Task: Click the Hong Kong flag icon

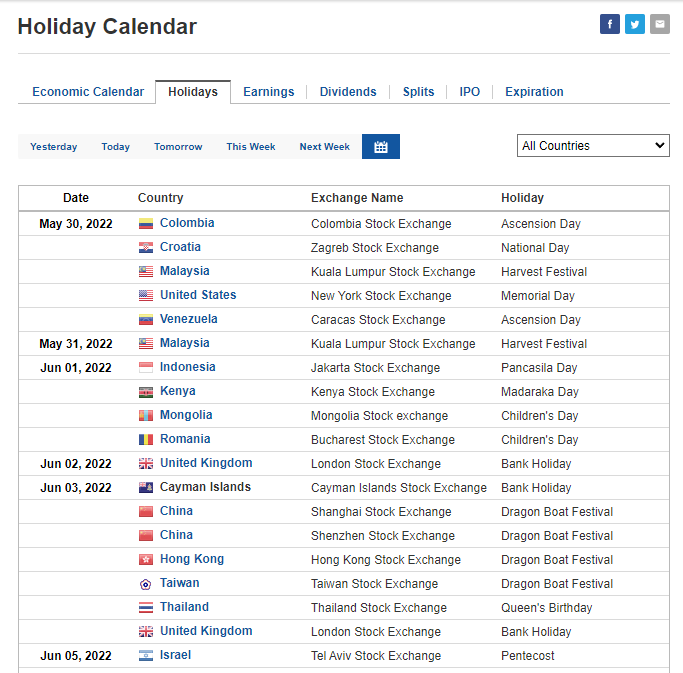Action: (146, 559)
